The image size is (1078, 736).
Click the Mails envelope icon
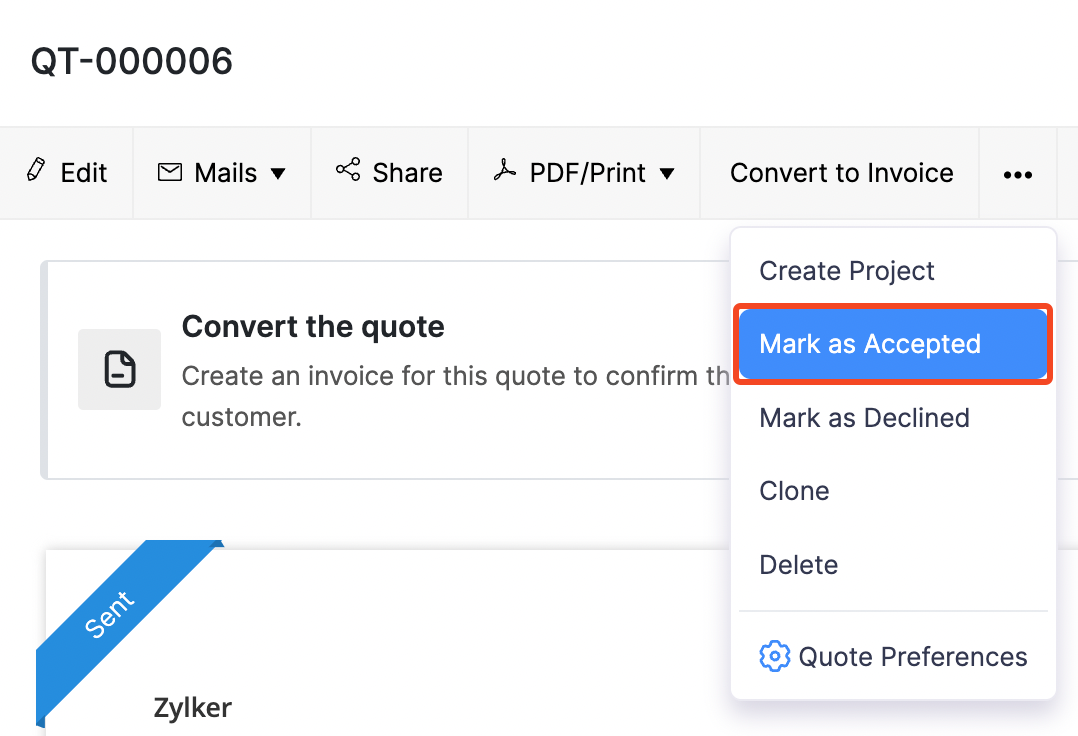point(170,172)
